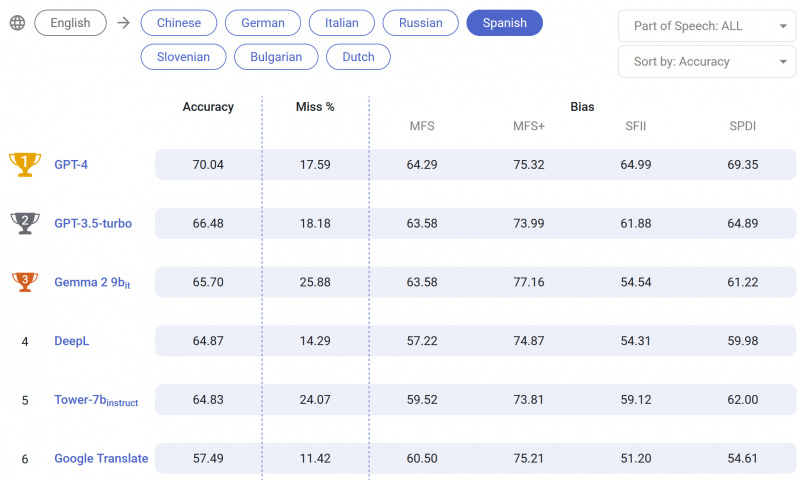800x480 pixels.
Task: Open the Part of Speech dropdown
Action: (x=707, y=26)
